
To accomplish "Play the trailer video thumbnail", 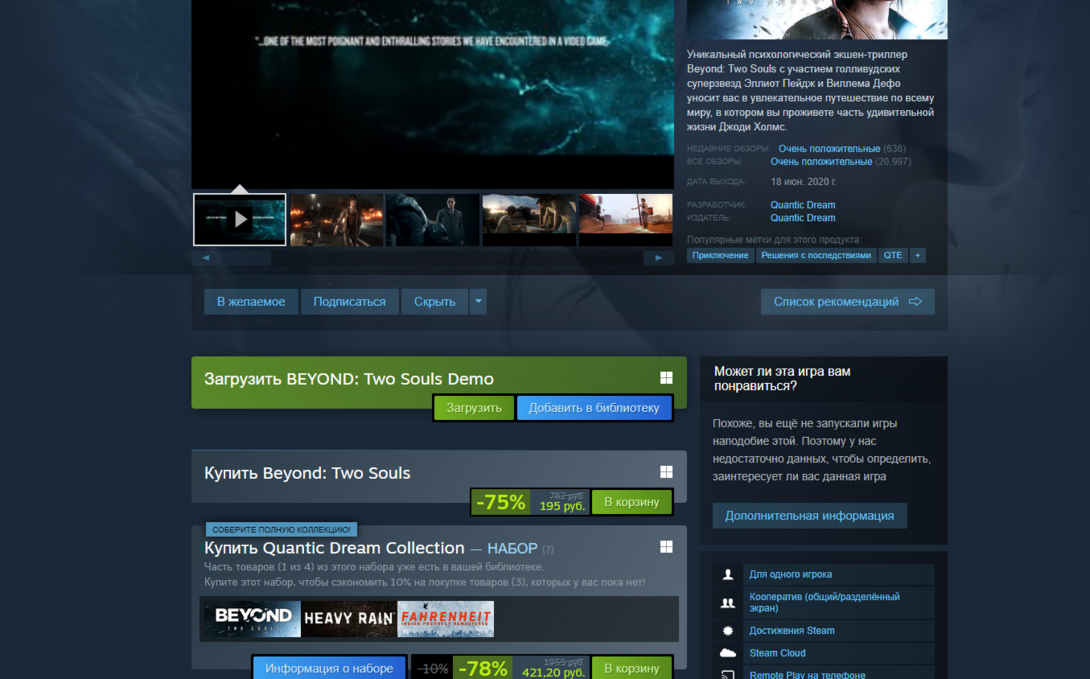I will [x=240, y=219].
